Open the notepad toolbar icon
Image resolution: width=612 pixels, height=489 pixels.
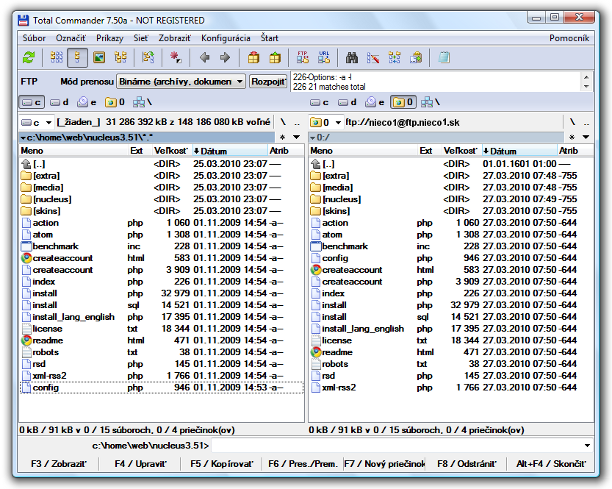pos(444,58)
